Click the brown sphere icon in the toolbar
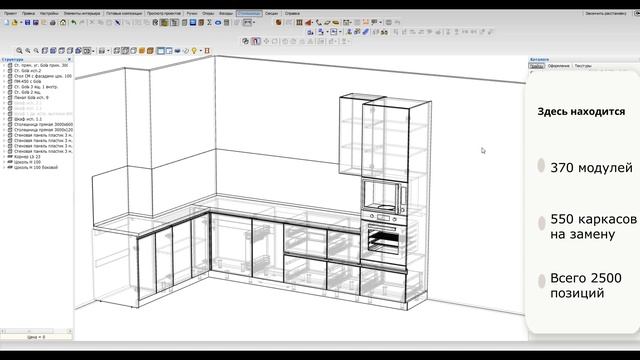The height and width of the screenshot is (360, 640). pyautogui.click(x=279, y=22)
